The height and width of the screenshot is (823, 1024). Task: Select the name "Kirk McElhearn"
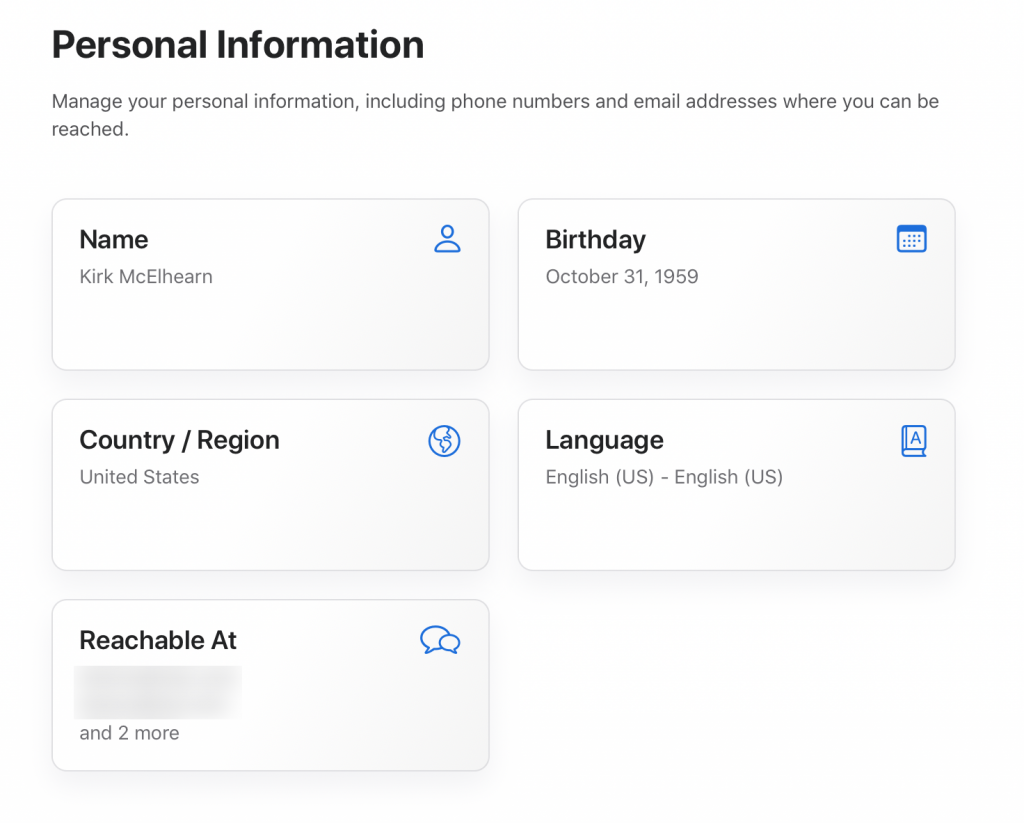pyautogui.click(x=146, y=277)
